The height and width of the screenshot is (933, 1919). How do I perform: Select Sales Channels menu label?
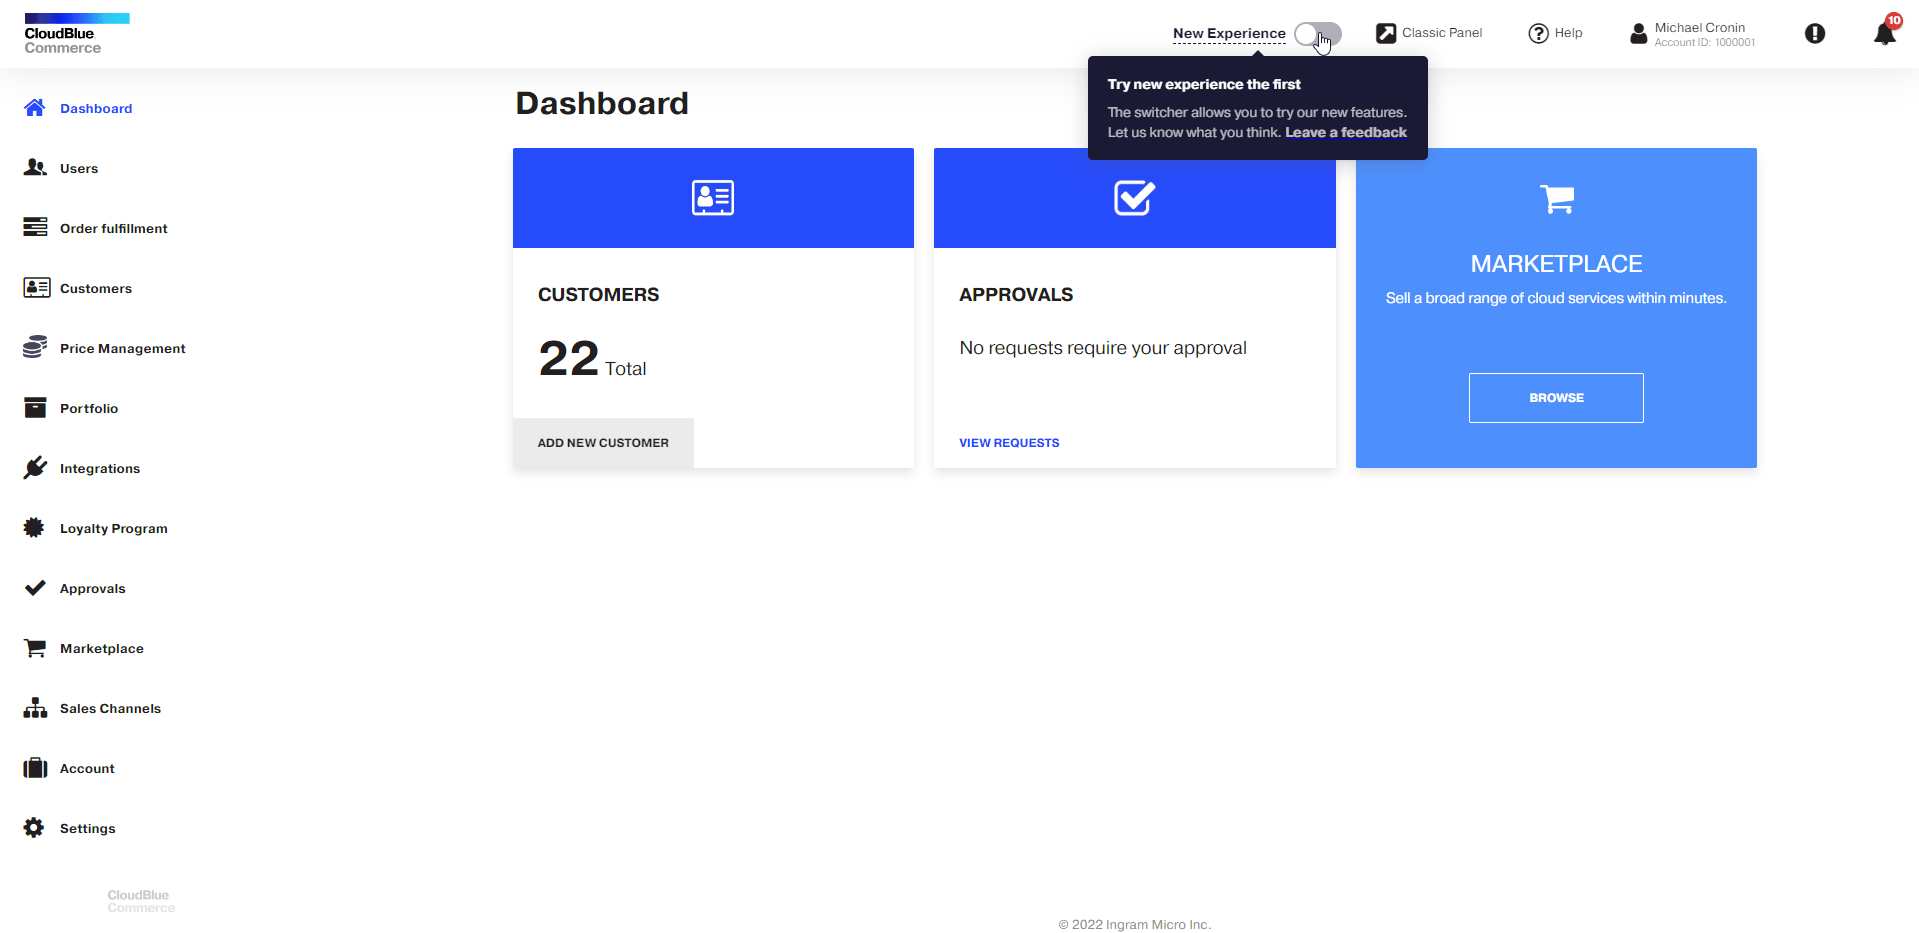[110, 708]
